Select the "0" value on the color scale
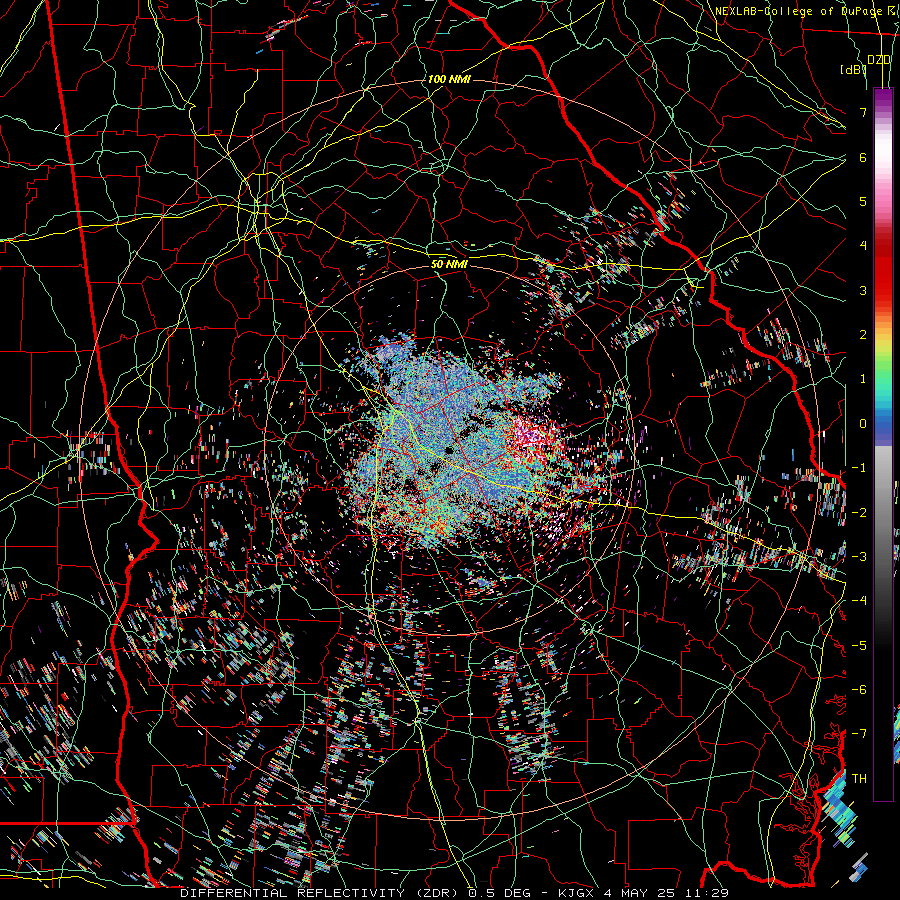The image size is (900, 900). [863, 424]
